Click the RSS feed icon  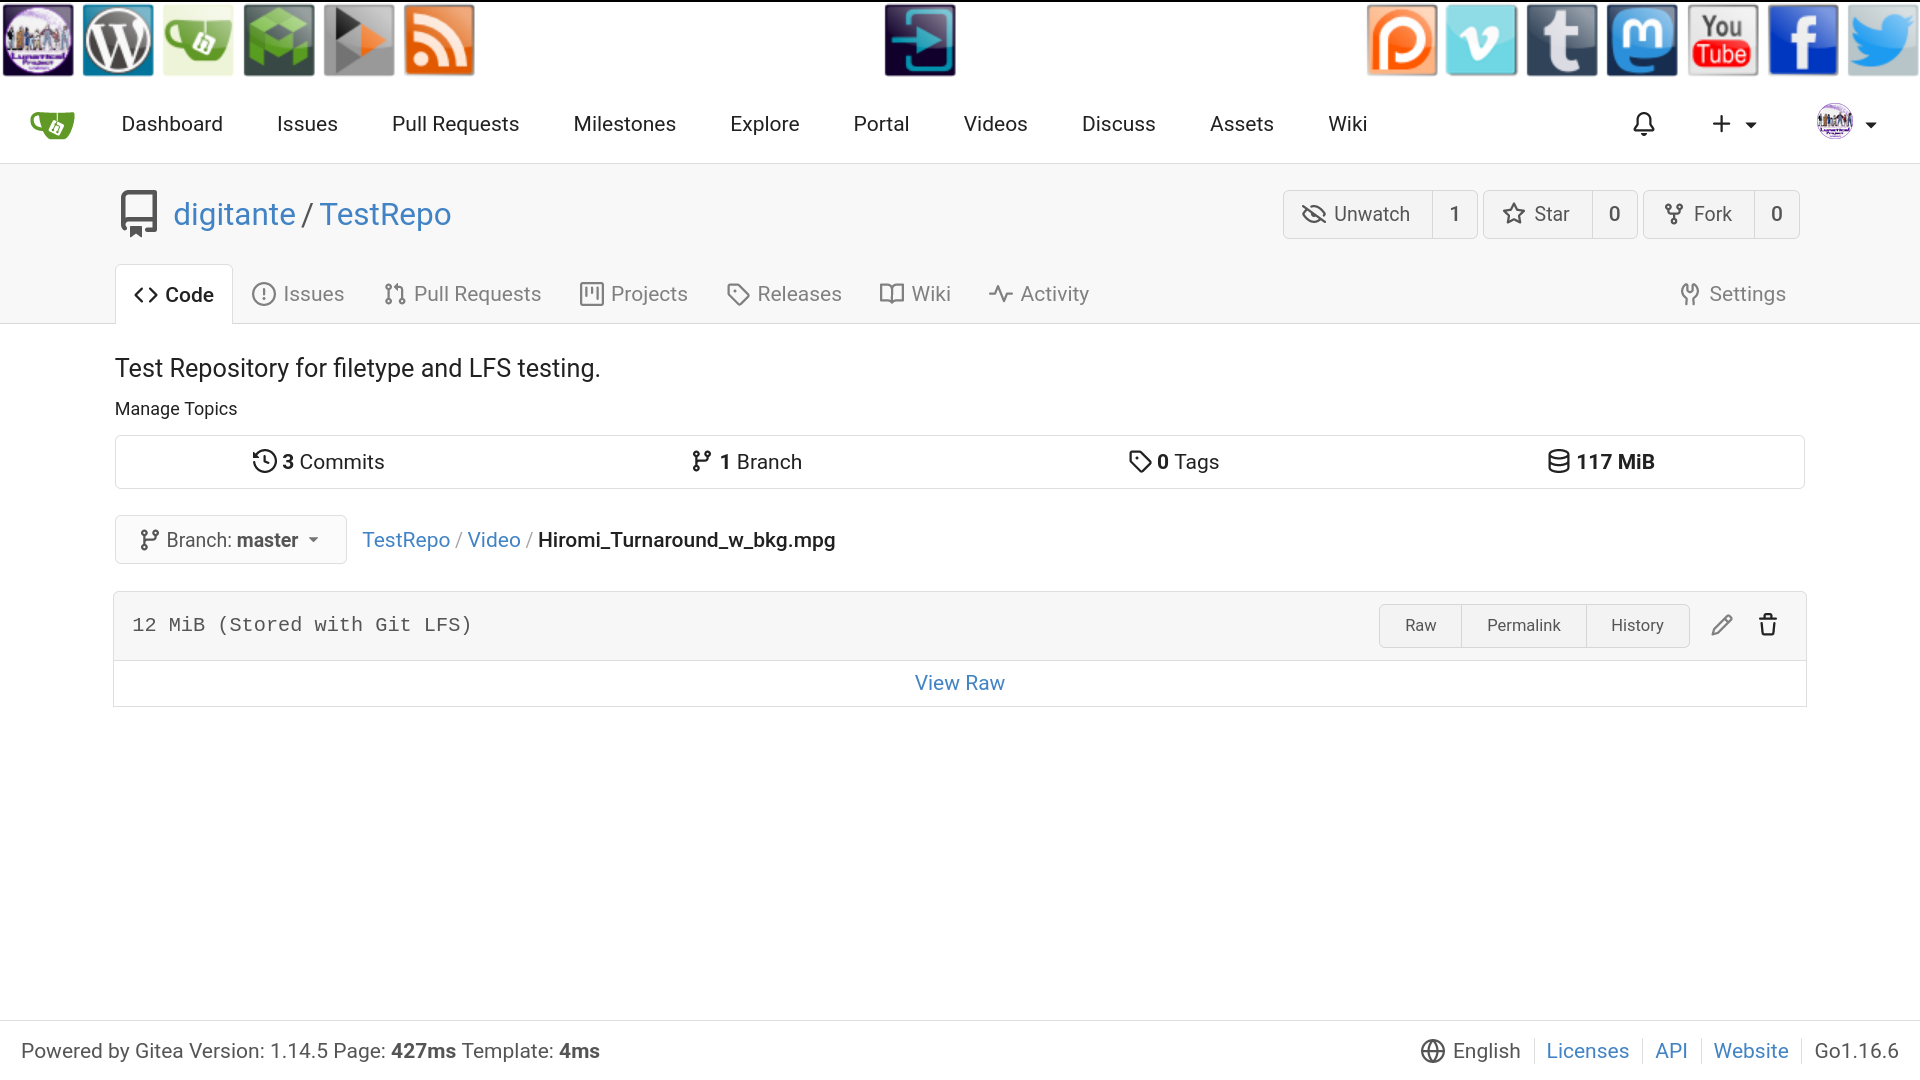(x=439, y=41)
